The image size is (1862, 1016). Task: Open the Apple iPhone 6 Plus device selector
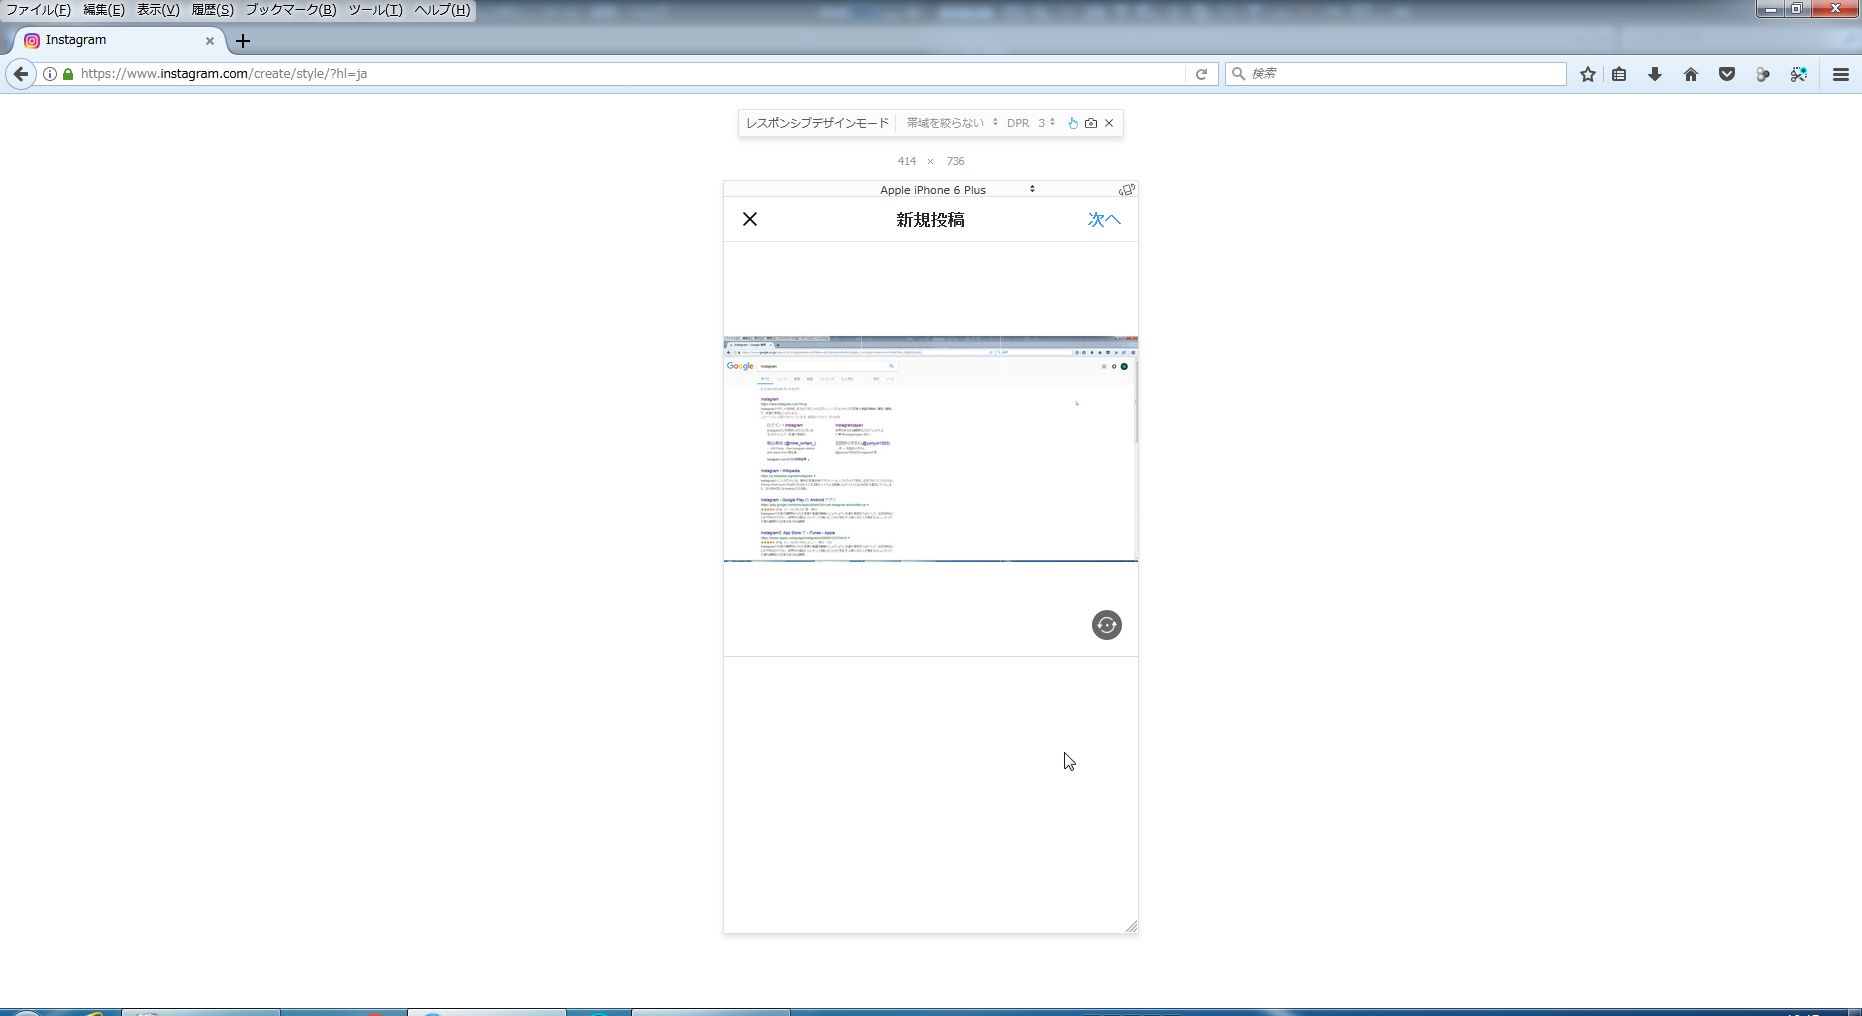(957, 189)
